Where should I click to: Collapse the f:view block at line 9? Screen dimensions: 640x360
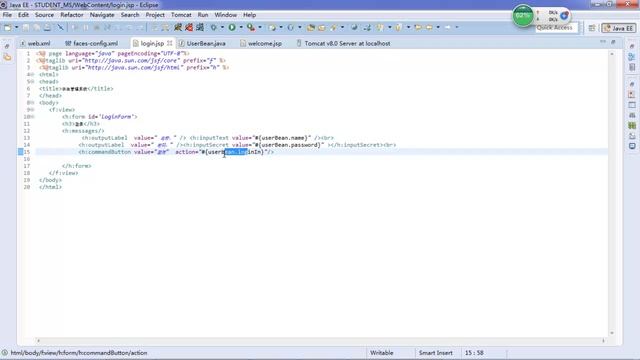32,110
